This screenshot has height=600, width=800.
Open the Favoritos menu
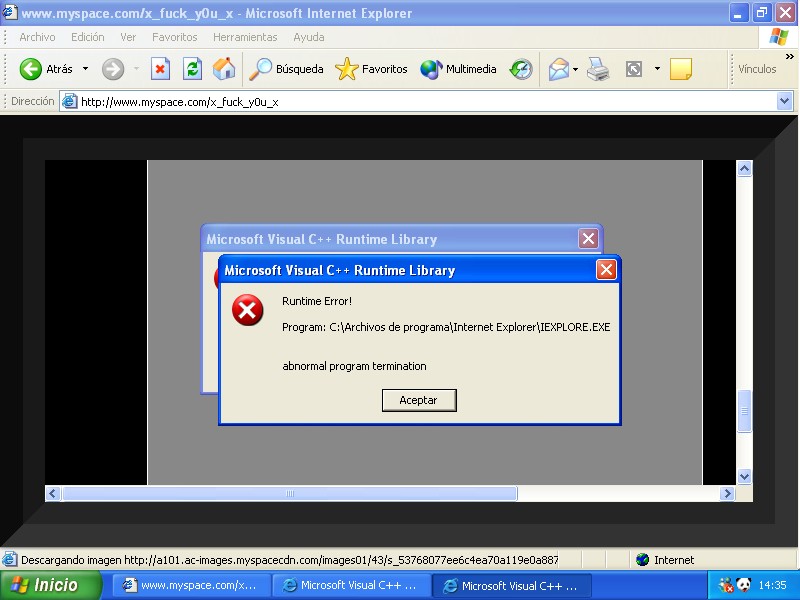coord(174,37)
